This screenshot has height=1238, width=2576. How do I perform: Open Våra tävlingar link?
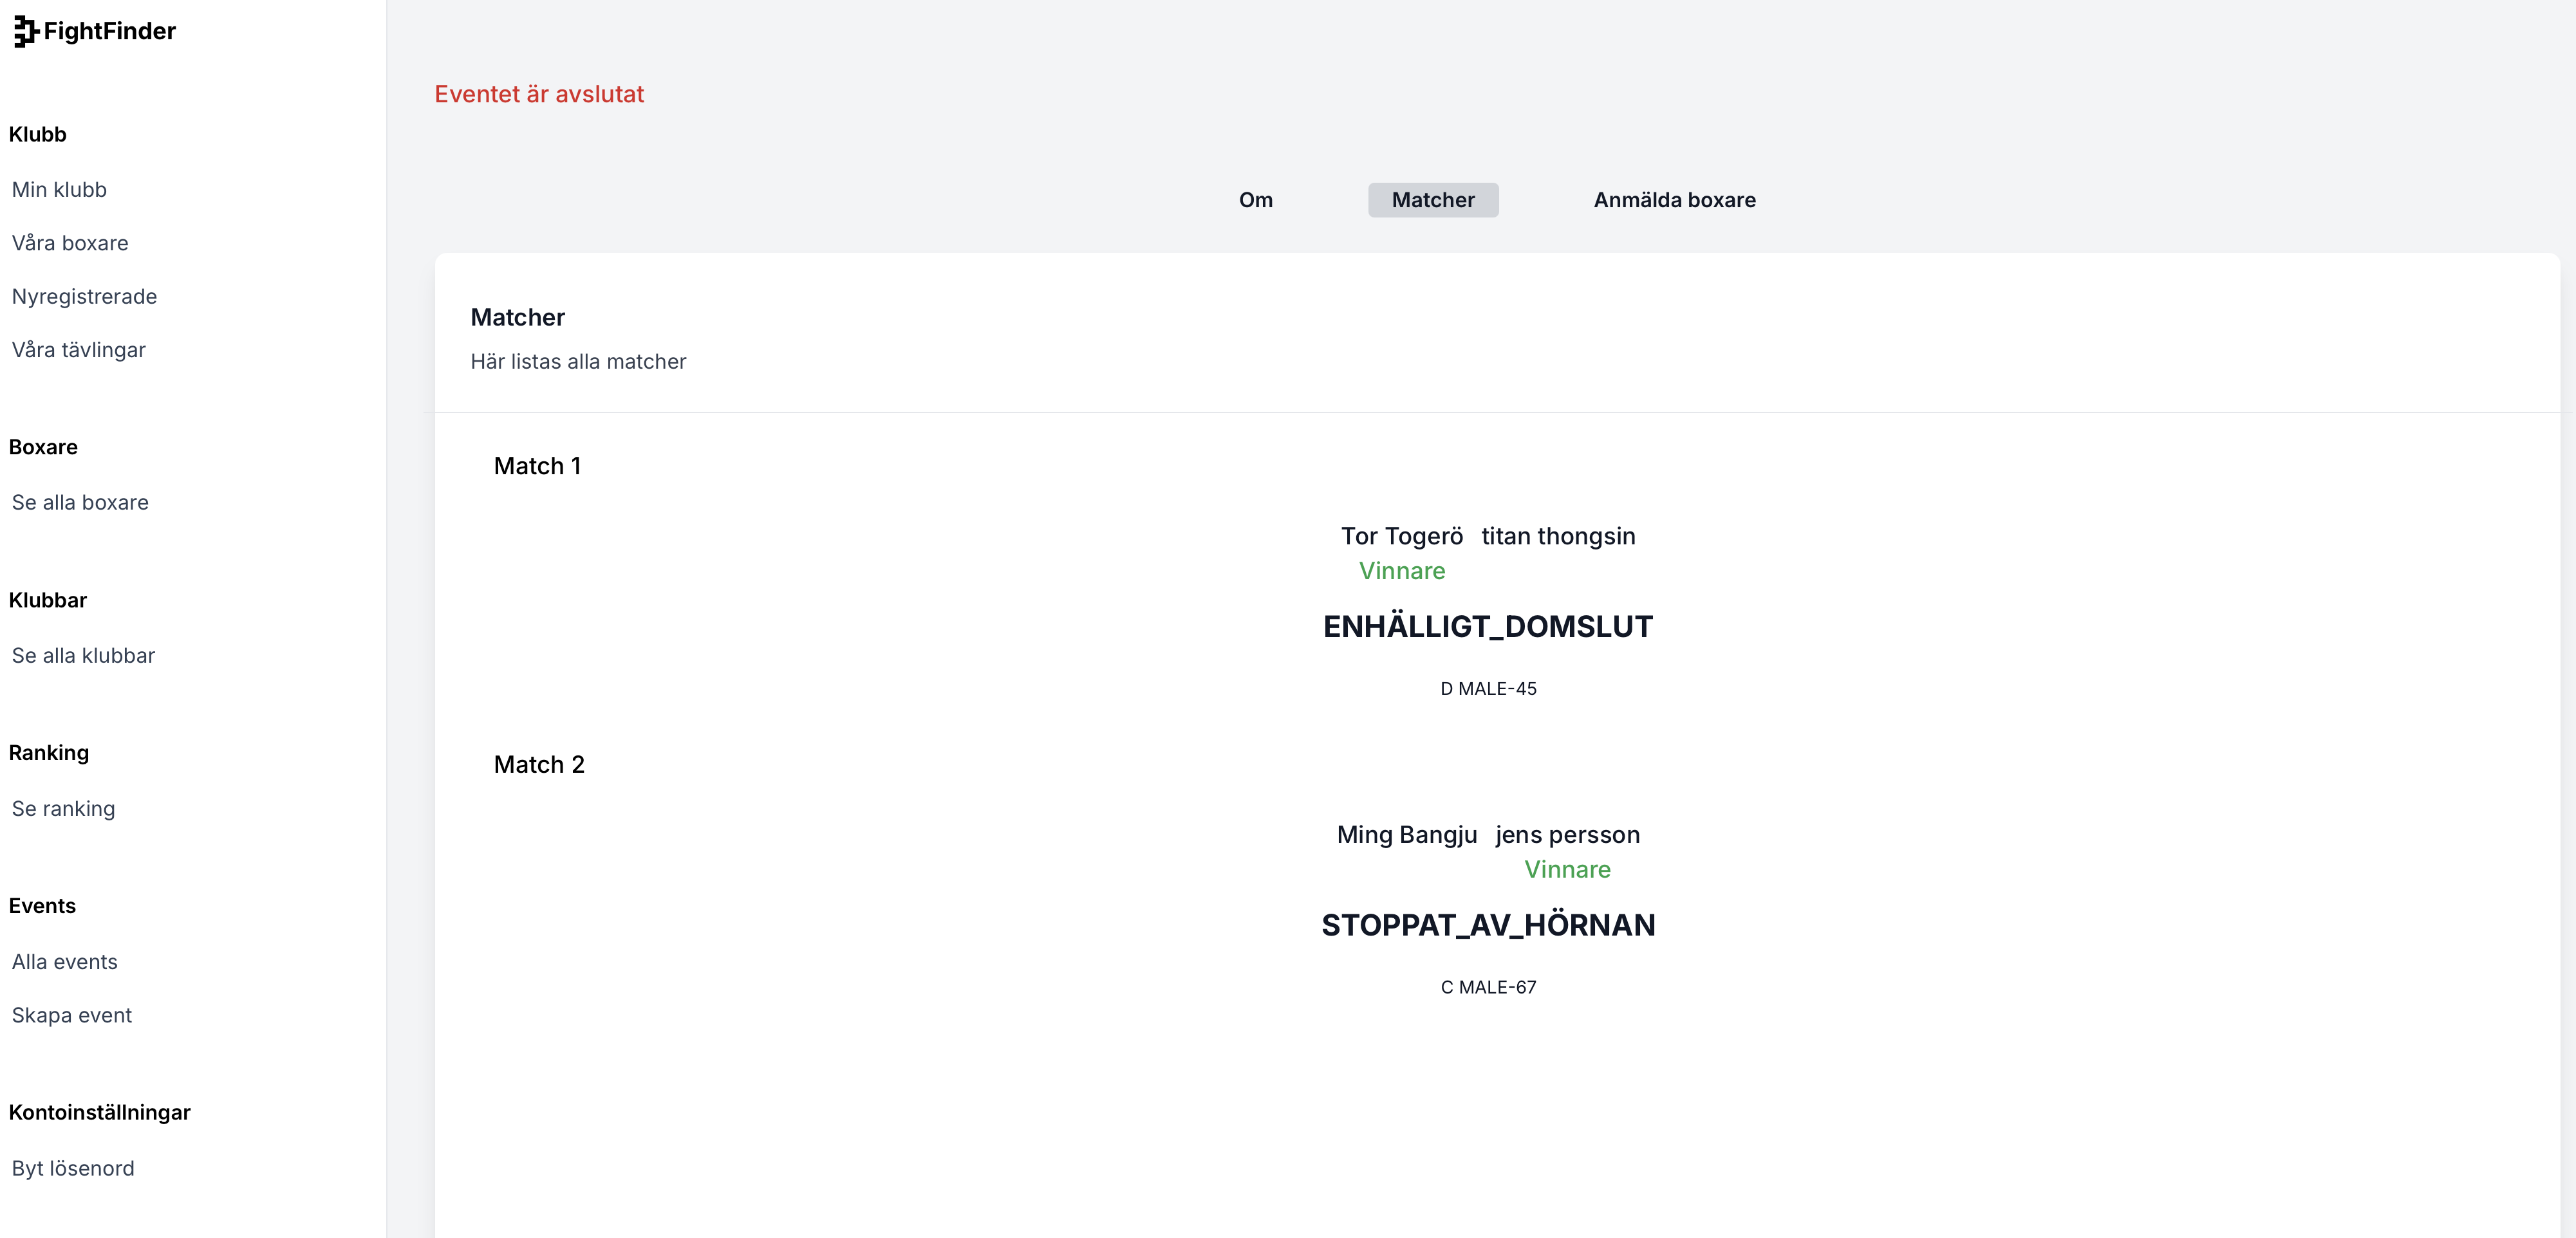pyautogui.click(x=79, y=350)
